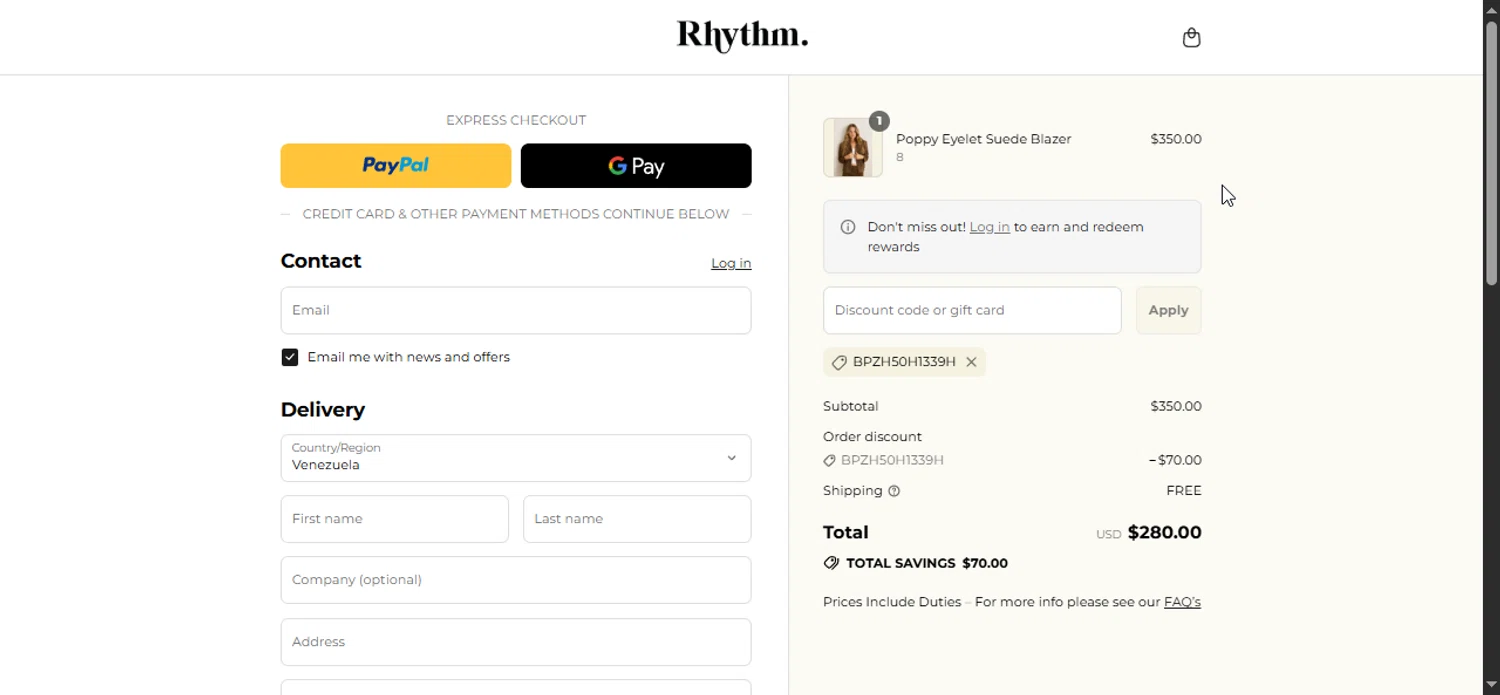Click the Last name field
Viewport: 1500px width, 695px height.
point(637,519)
